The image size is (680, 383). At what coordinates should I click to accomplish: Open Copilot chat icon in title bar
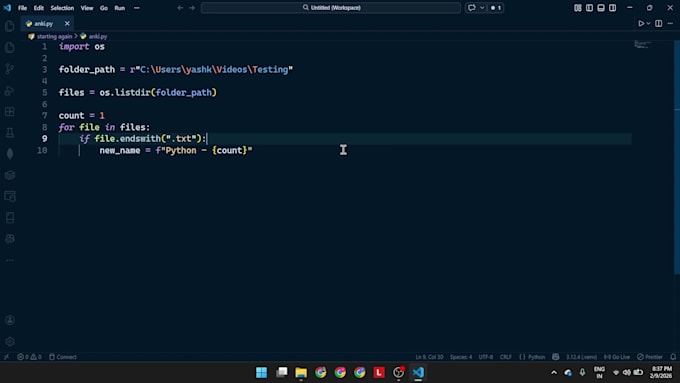coord(471,8)
